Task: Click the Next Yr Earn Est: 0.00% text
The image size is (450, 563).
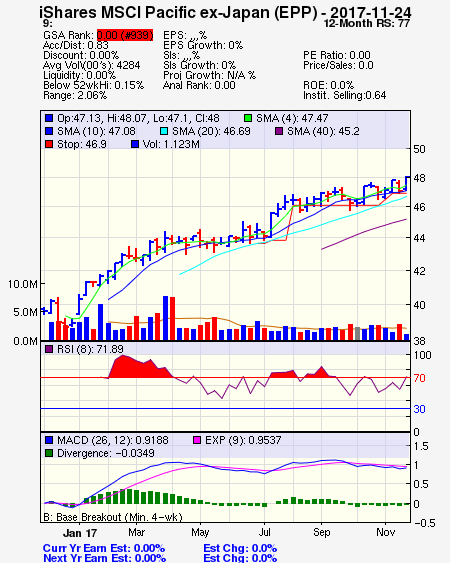Action: point(105,558)
